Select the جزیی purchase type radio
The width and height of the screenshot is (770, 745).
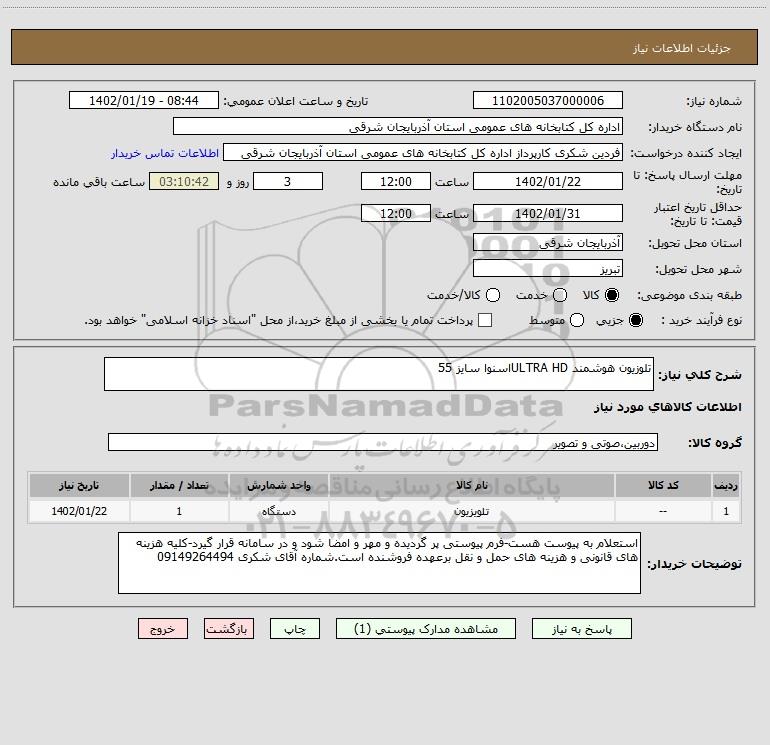[635, 320]
